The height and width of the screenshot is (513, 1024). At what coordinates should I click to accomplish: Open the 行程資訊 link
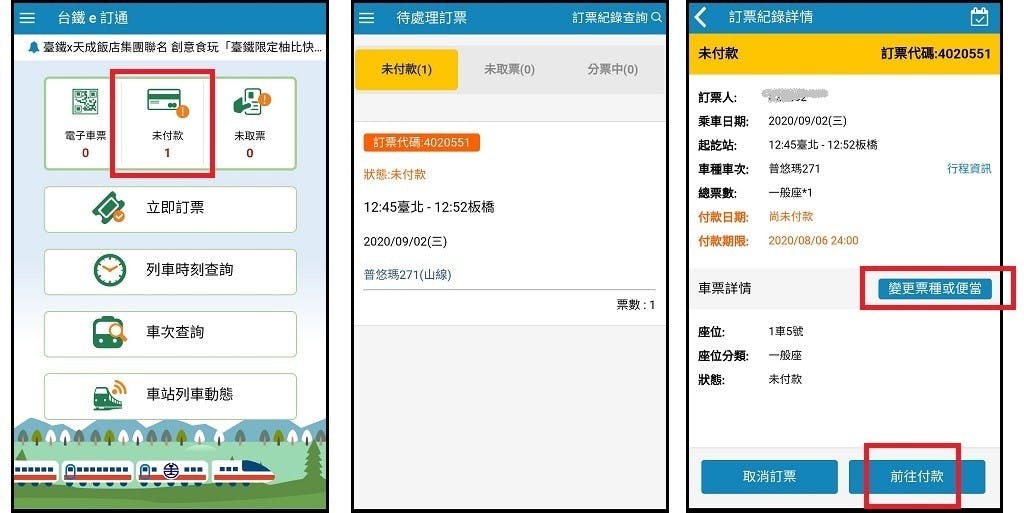coord(969,168)
